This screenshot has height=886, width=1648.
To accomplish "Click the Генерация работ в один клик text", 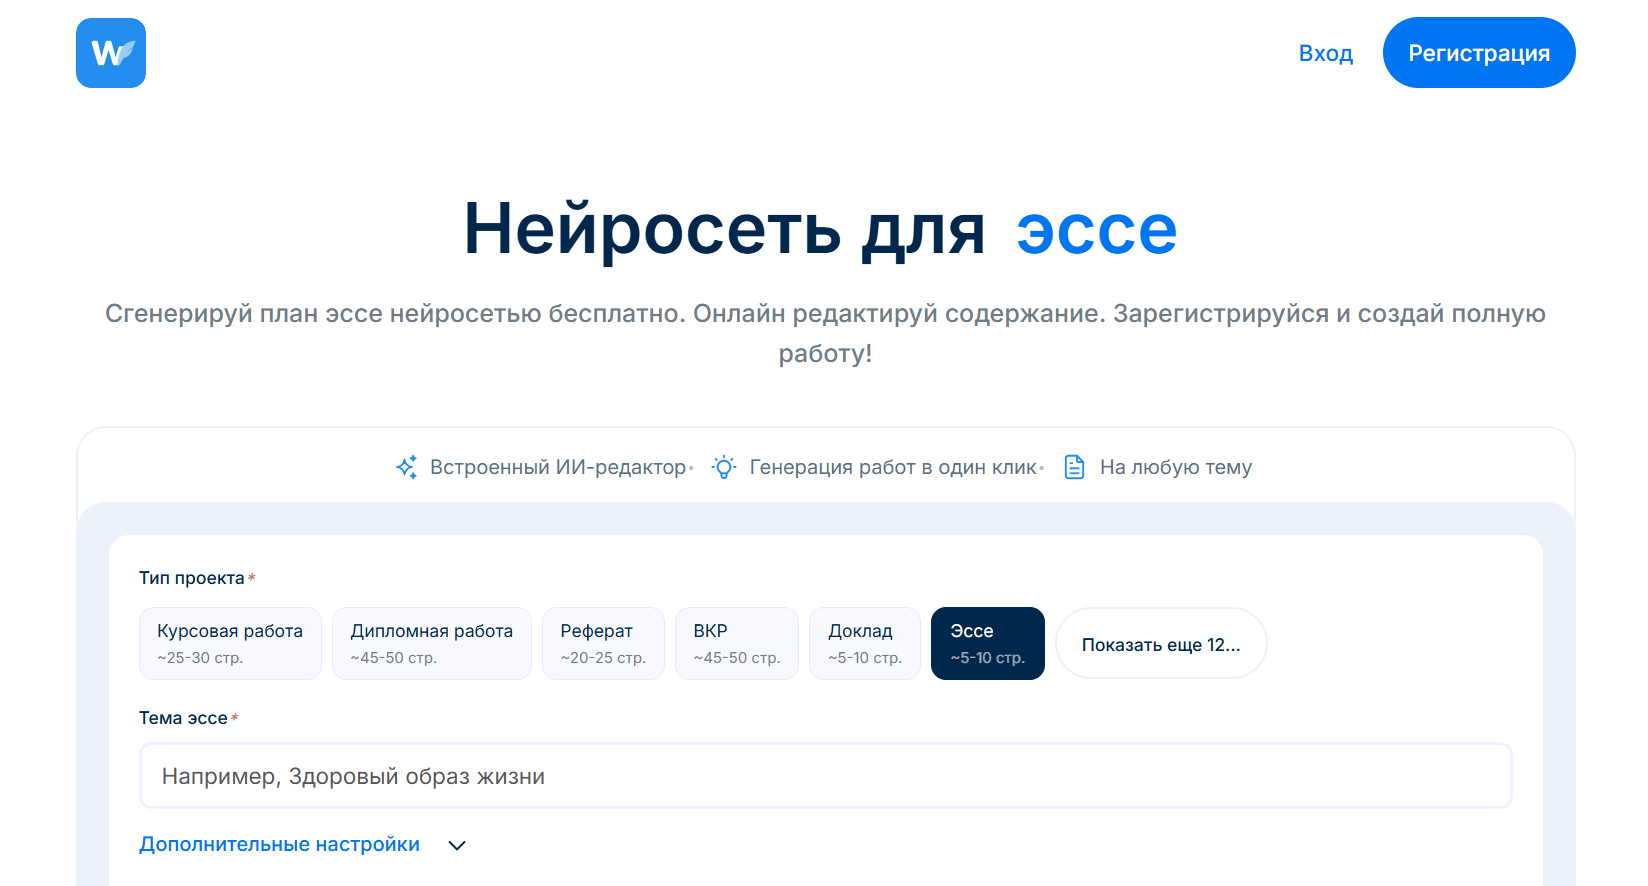I will pyautogui.click(x=893, y=467).
